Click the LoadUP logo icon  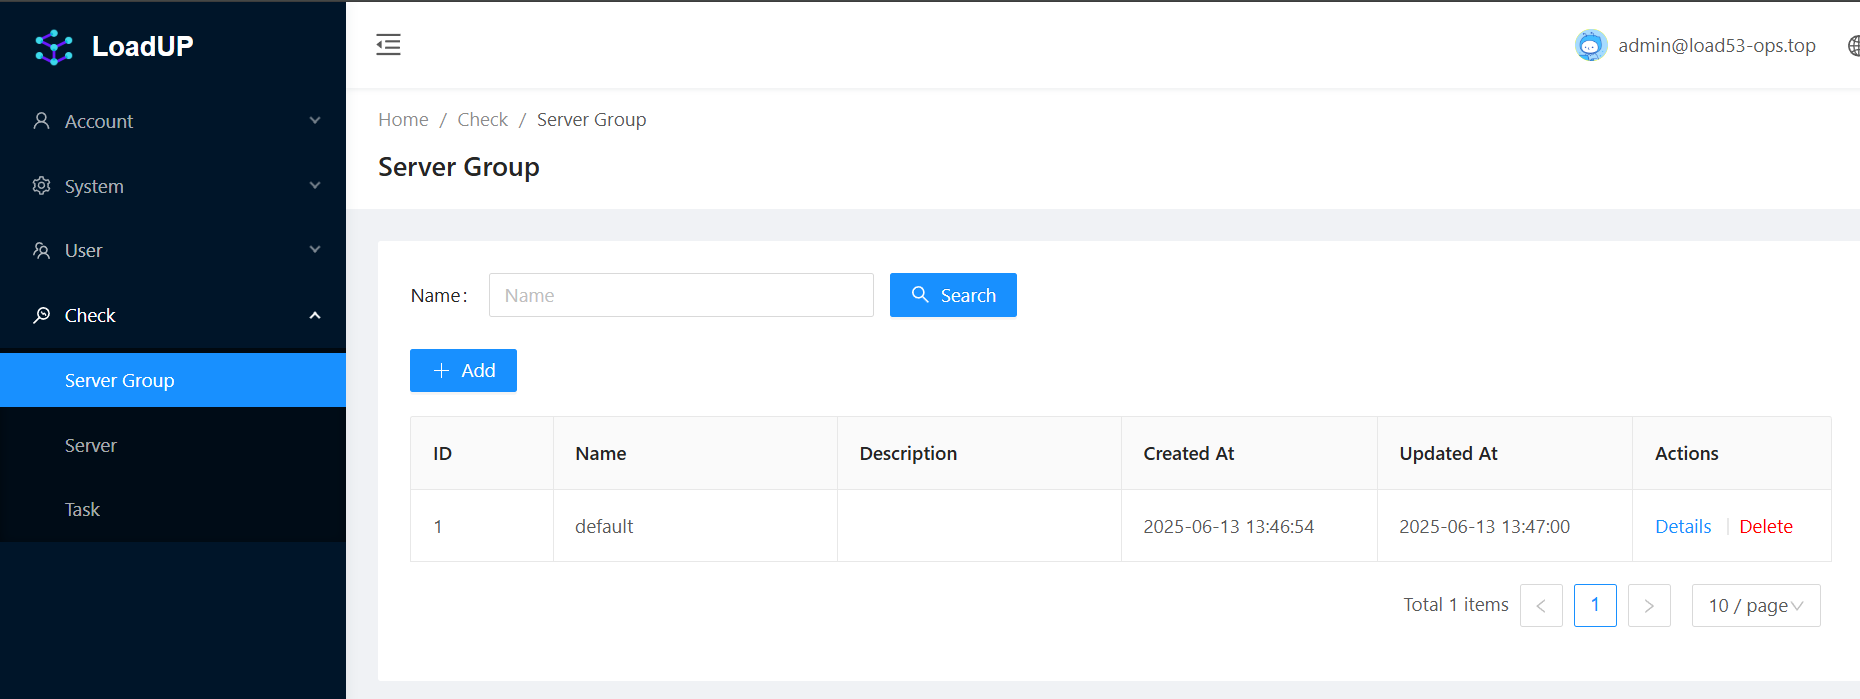click(54, 46)
